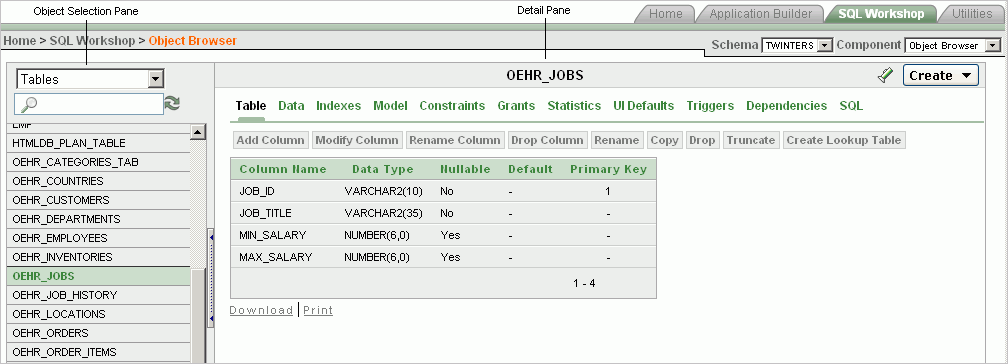Open the Create button menu

pos(940,75)
